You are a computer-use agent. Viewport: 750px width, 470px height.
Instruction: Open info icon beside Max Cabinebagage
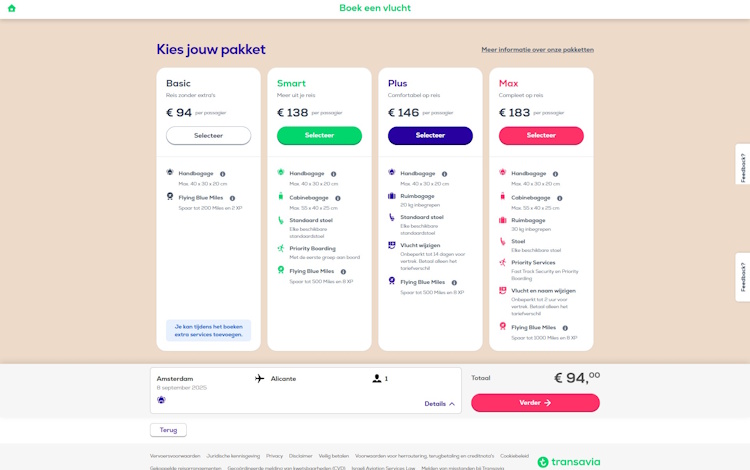[x=560, y=198]
